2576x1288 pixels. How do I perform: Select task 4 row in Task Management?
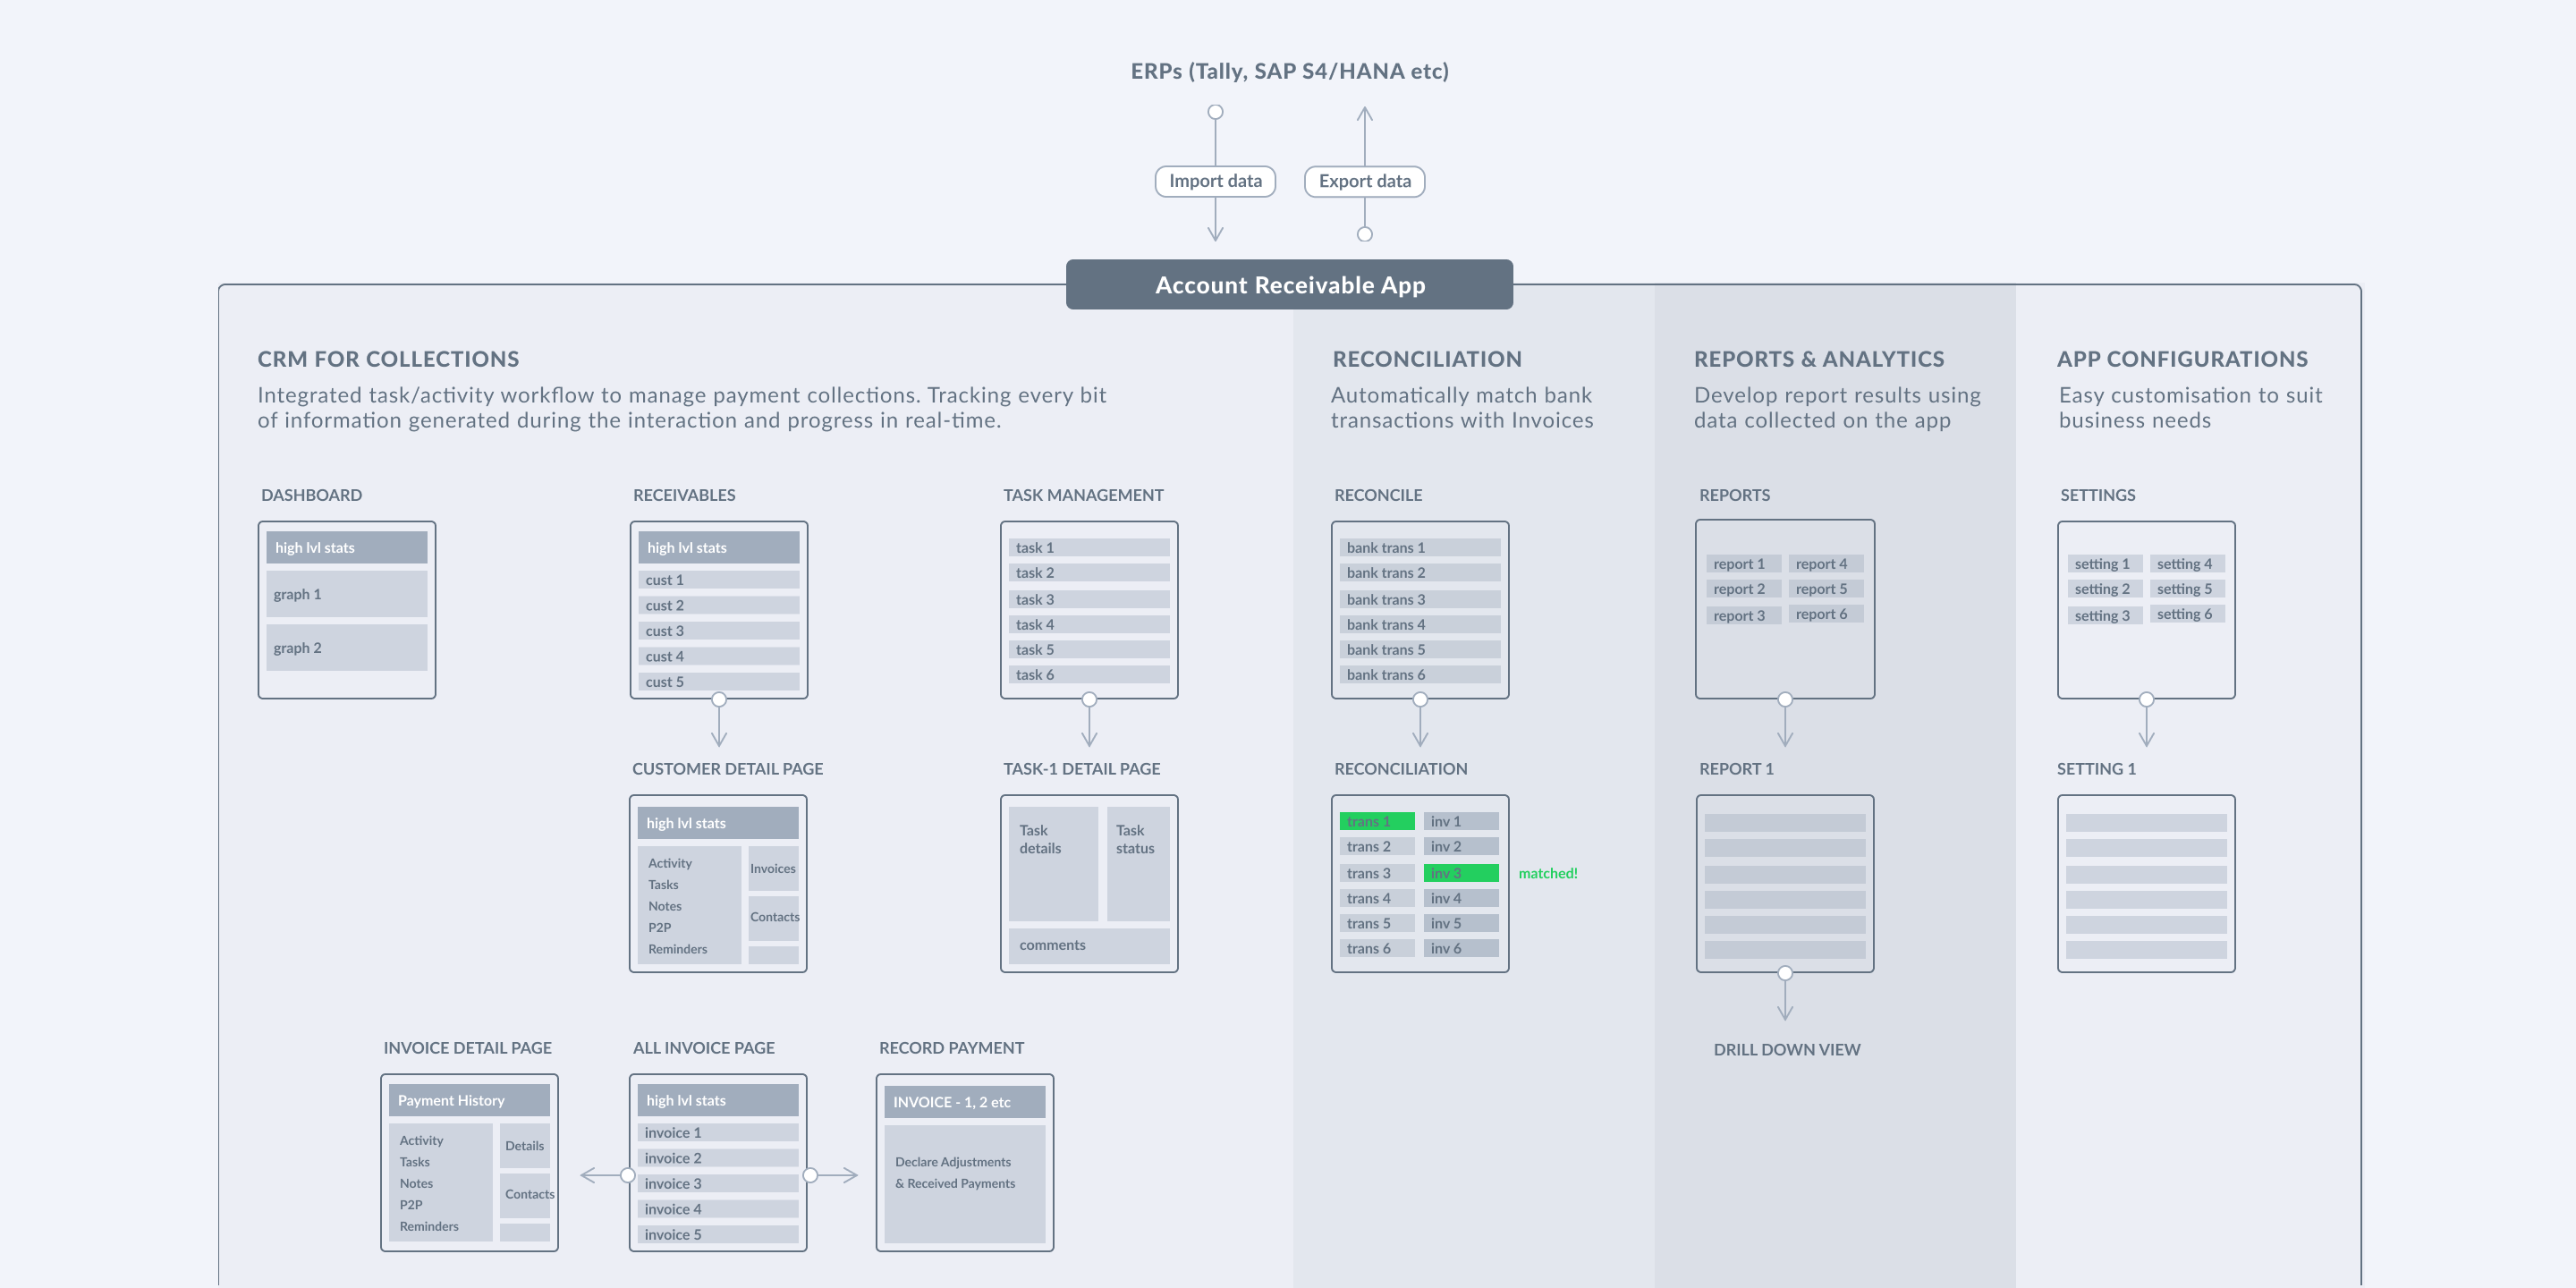(1089, 625)
